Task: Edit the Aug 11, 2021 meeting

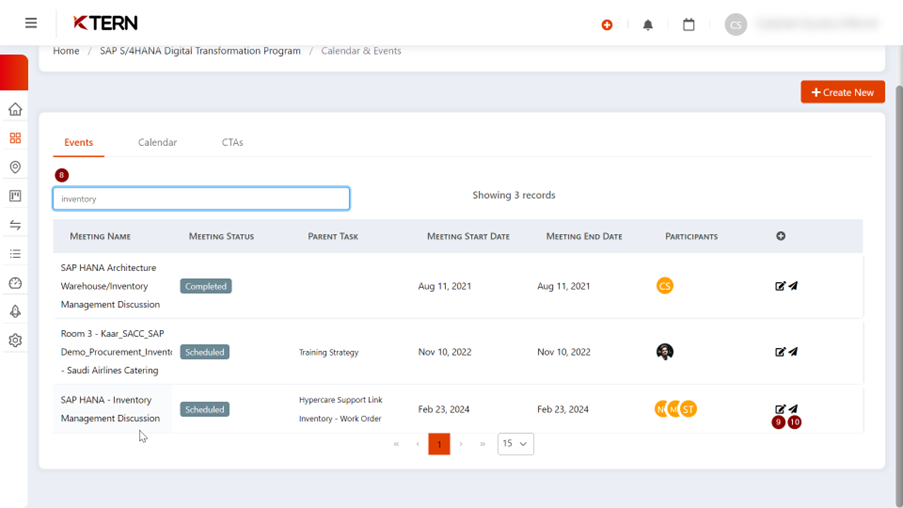Action: pos(780,286)
